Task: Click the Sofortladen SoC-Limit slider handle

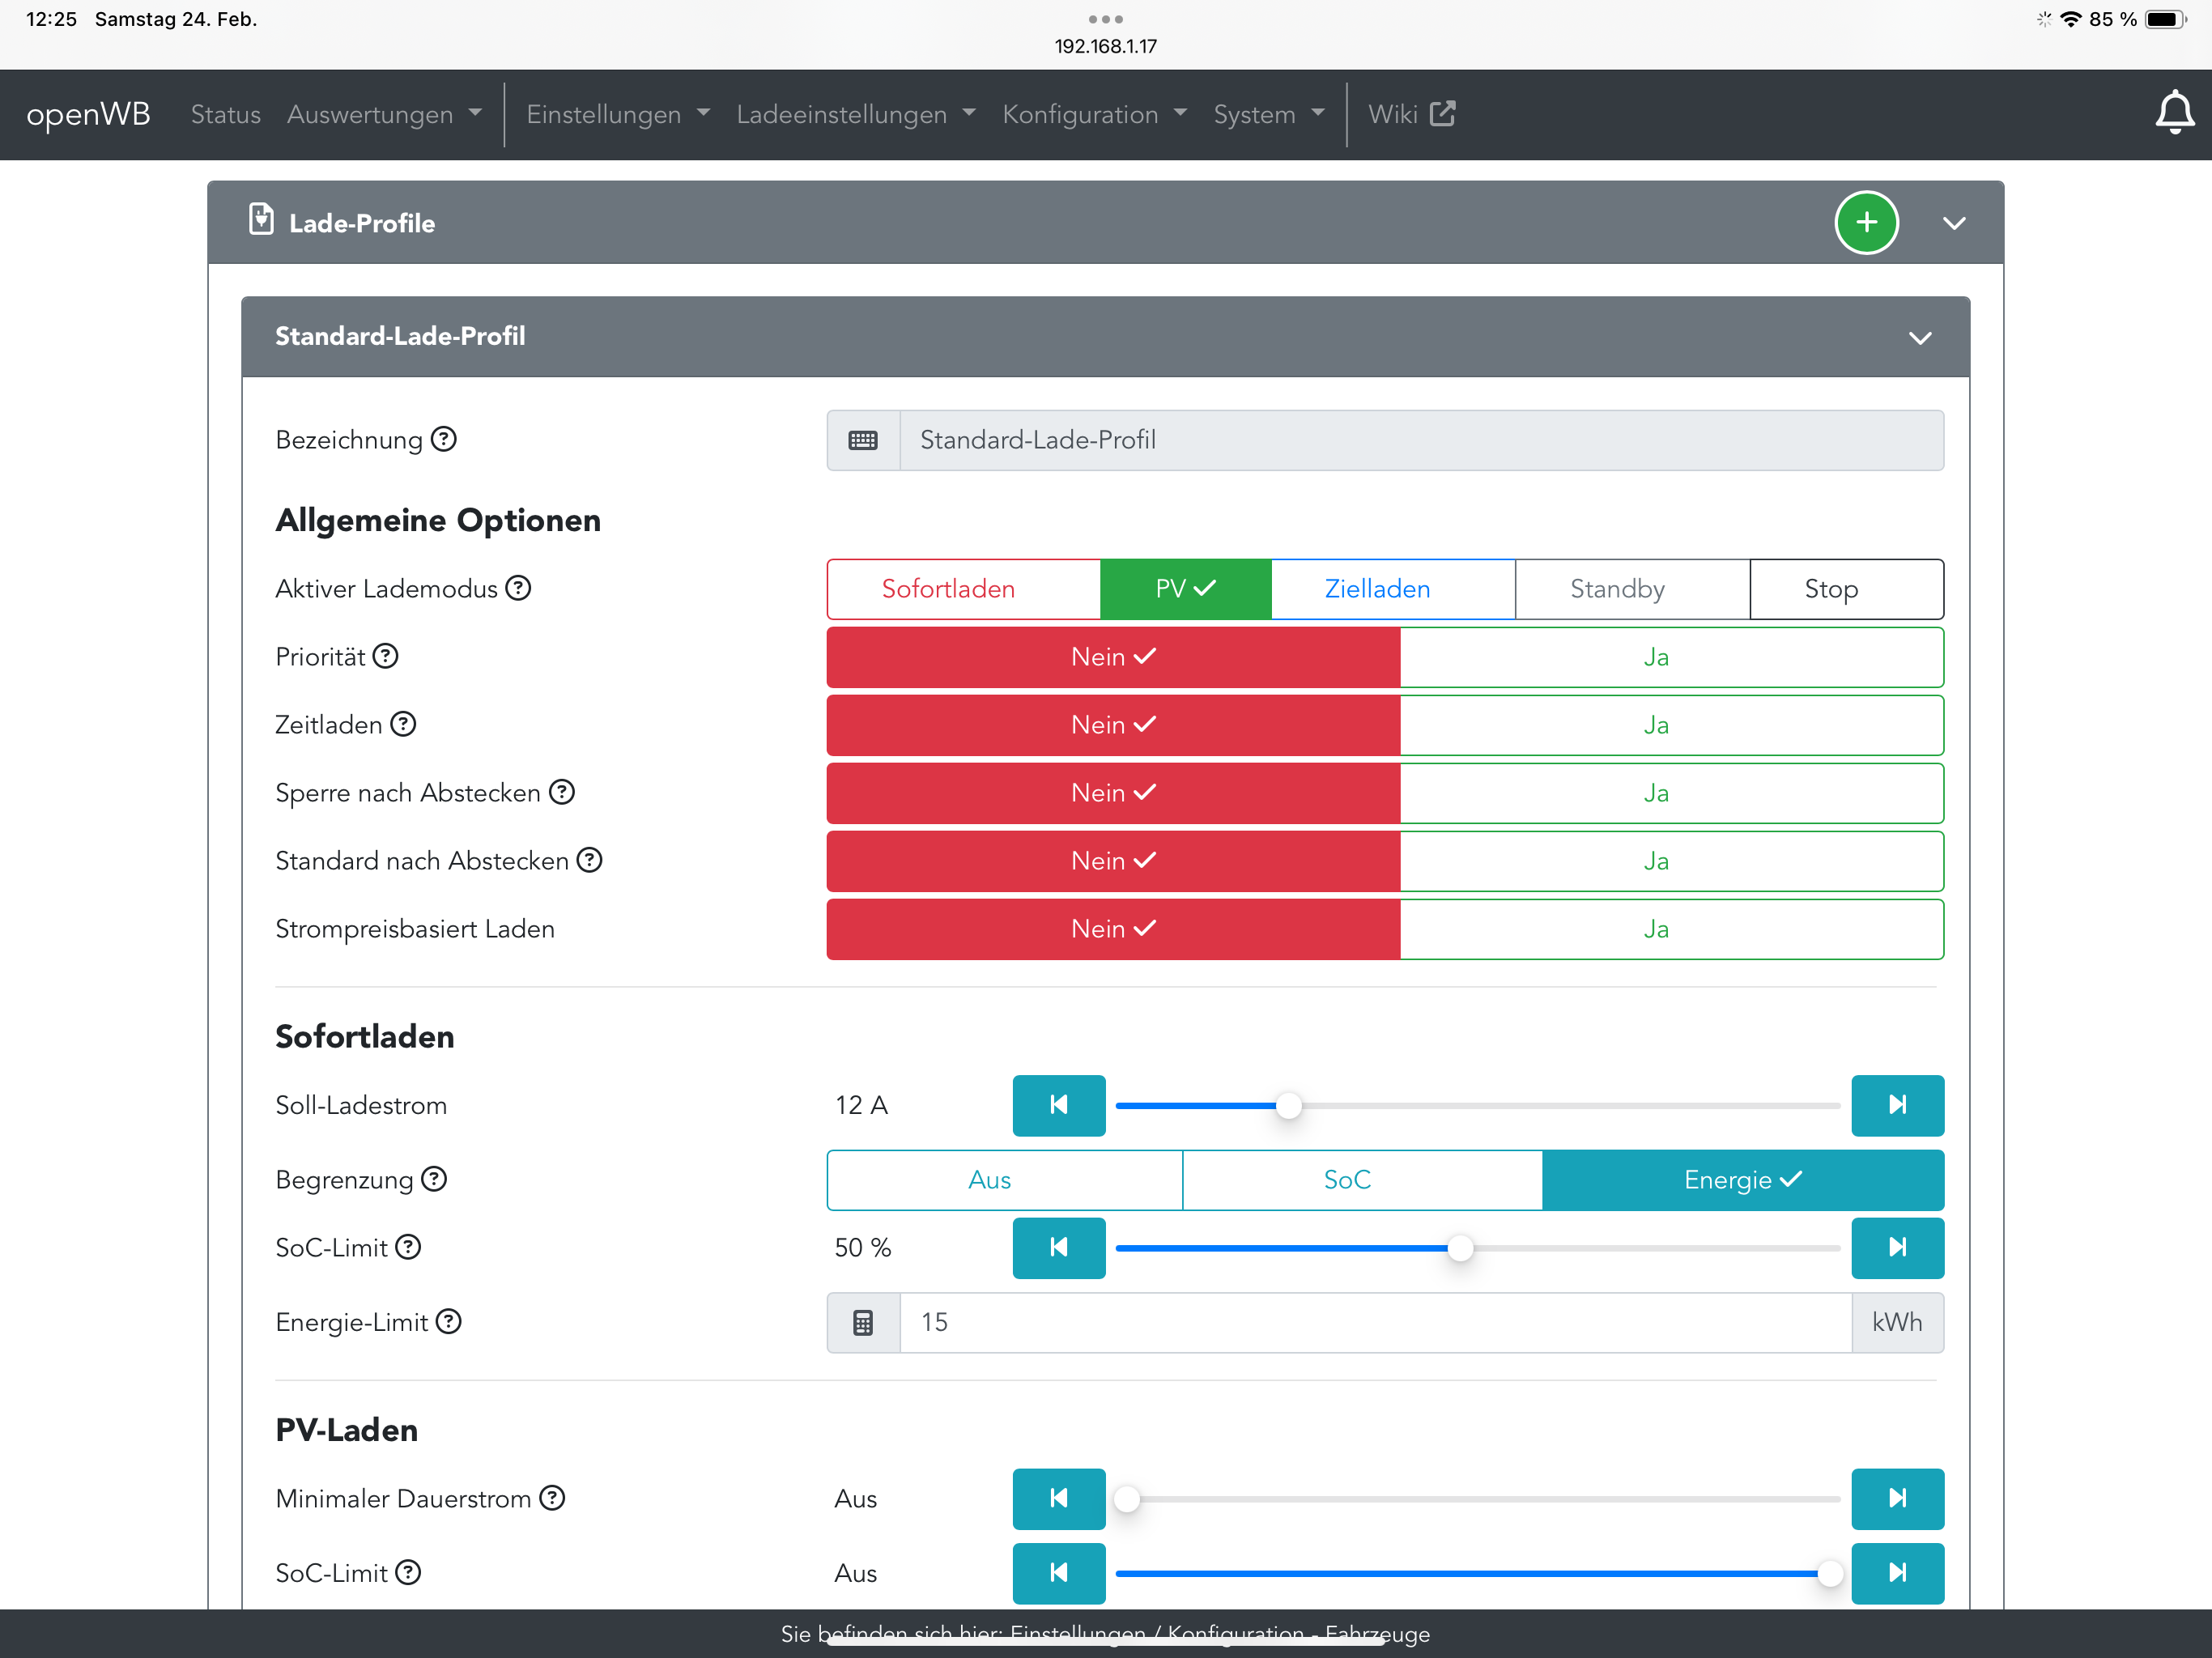Action: (x=1460, y=1248)
